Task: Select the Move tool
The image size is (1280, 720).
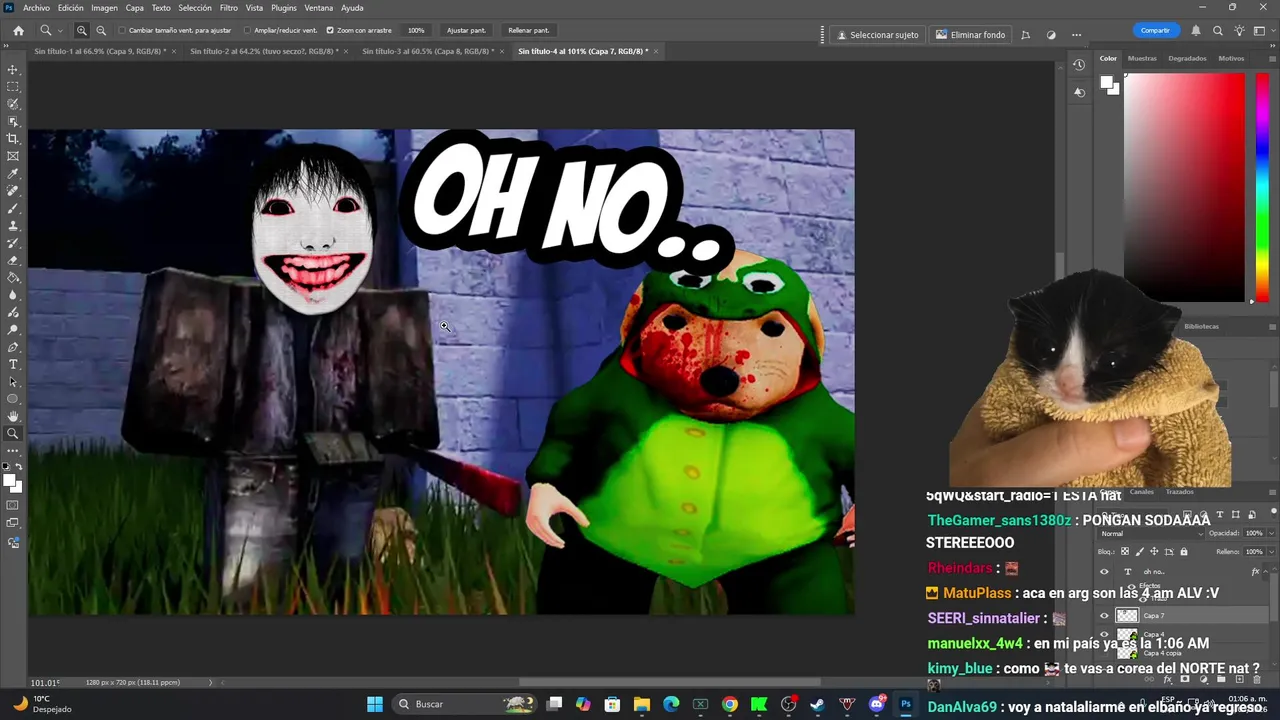Action: point(13,69)
